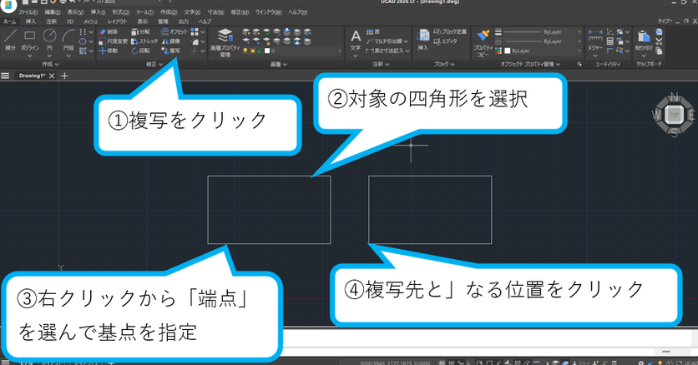Image resolution: width=698 pixels, height=365 pixels.
Task: Click the 回転 (rotate) tool
Action: pyautogui.click(x=140, y=51)
